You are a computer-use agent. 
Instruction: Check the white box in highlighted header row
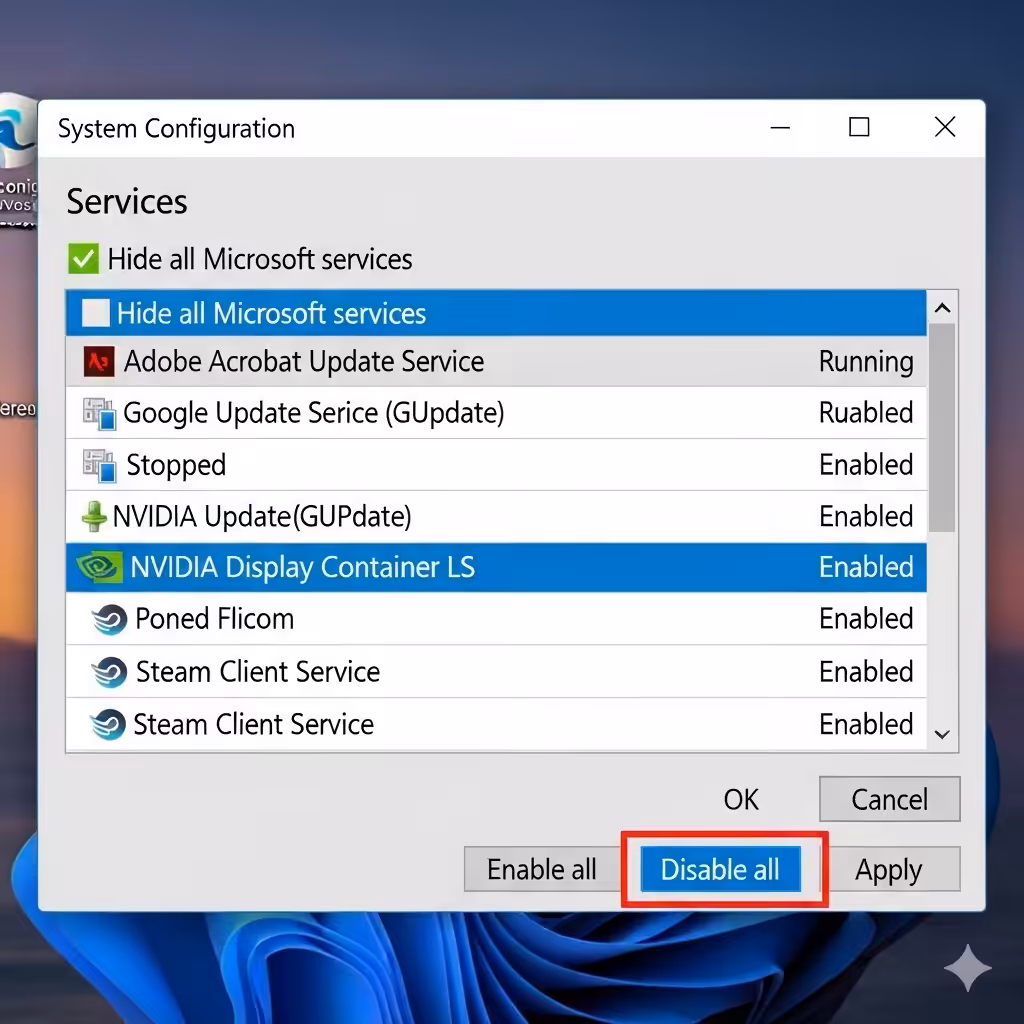(x=95, y=313)
